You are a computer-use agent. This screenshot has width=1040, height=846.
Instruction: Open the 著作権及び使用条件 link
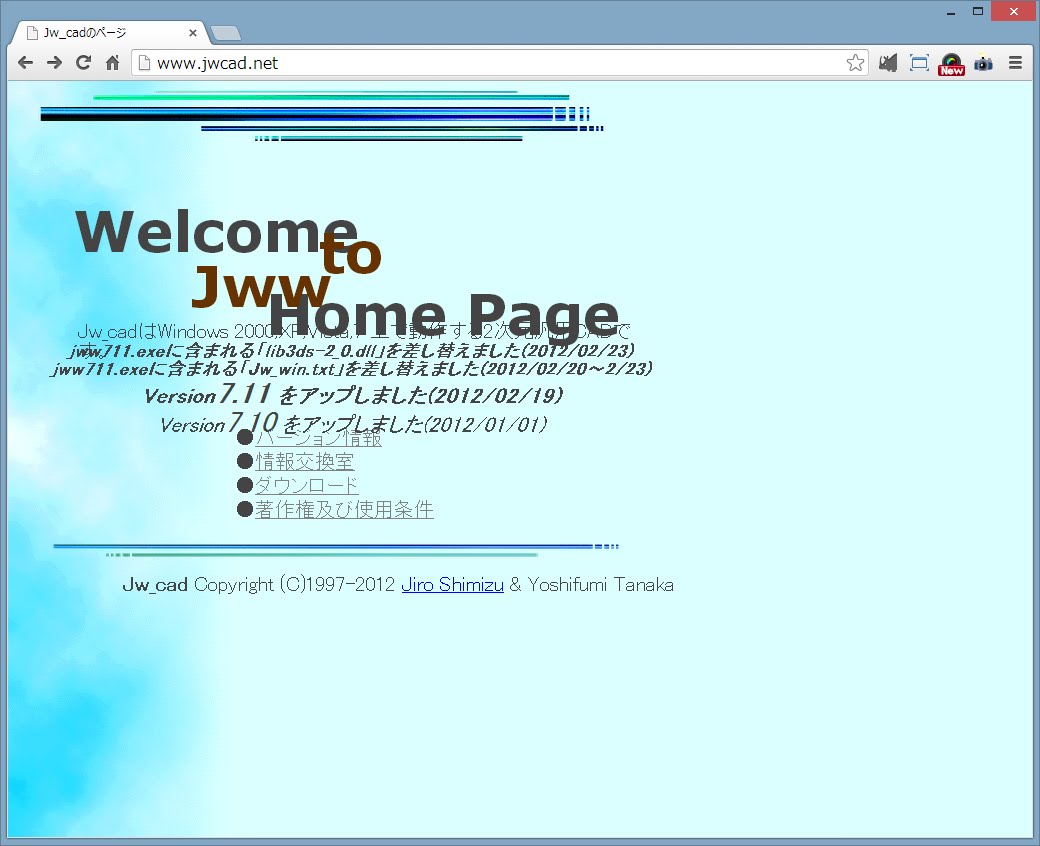[x=344, y=509]
